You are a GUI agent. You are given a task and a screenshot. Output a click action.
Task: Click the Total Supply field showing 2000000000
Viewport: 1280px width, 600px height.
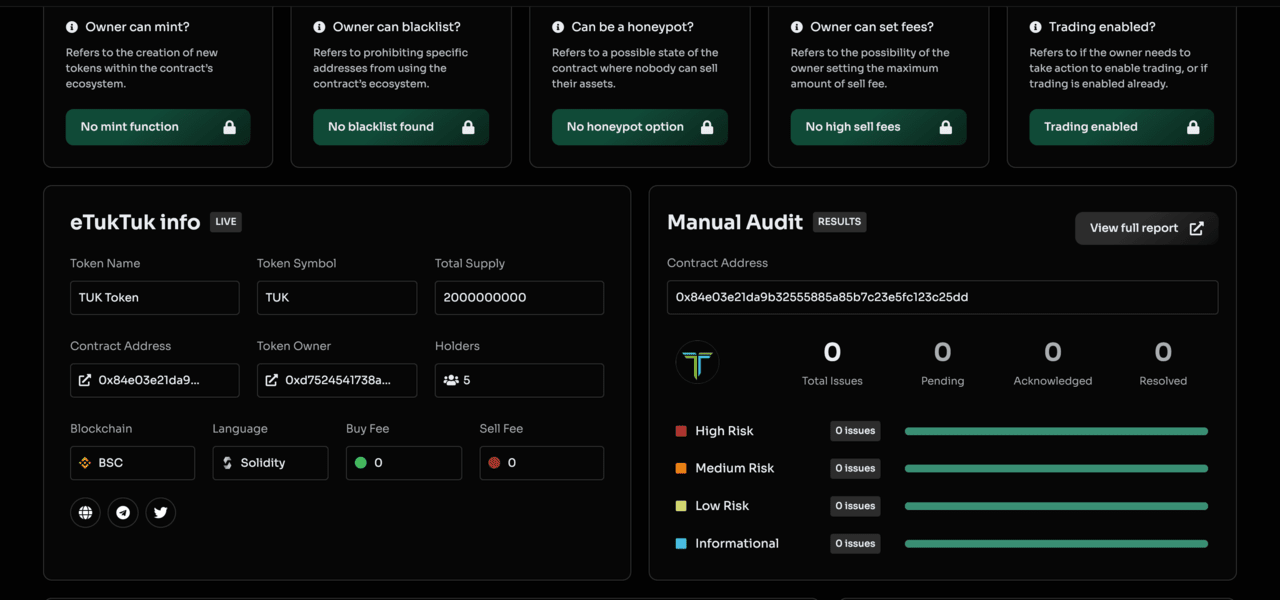(x=519, y=298)
